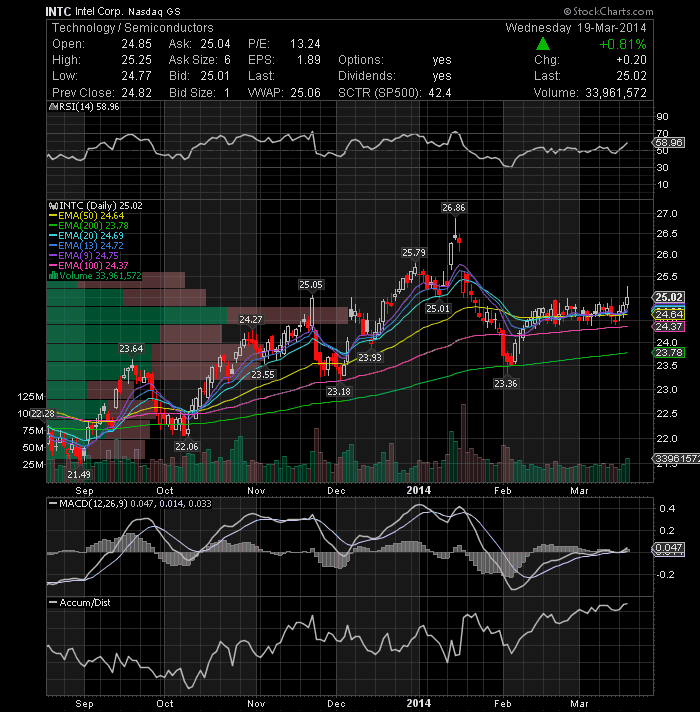Select the P/E value 13.24
Screen dimensions: 700x712
coord(305,44)
